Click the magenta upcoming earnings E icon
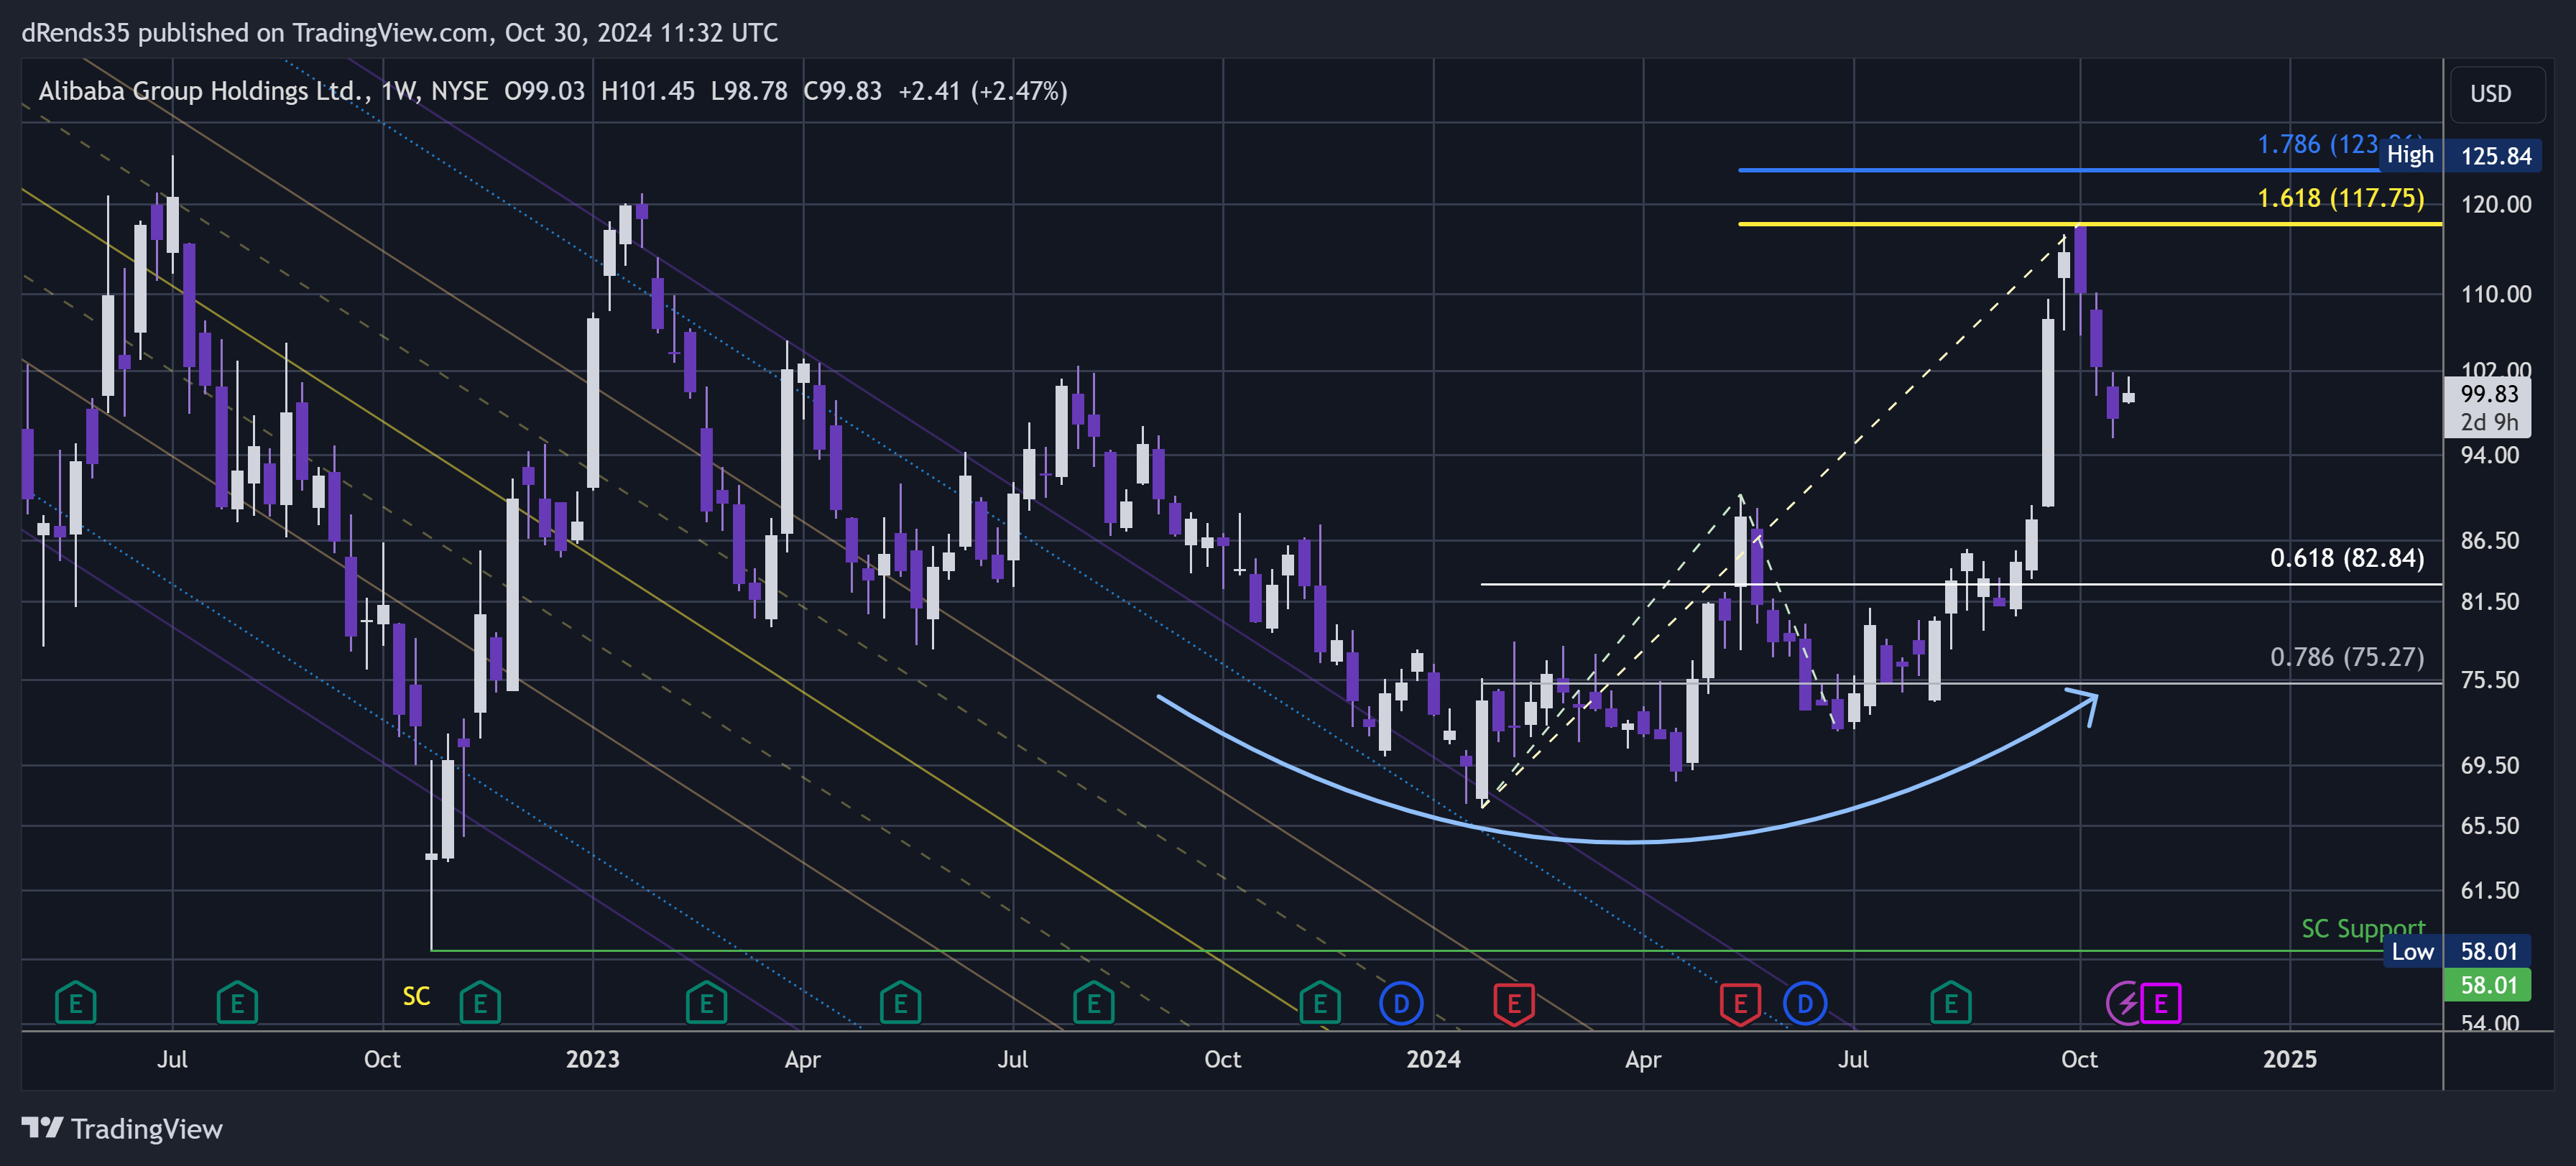 (x=2161, y=1003)
